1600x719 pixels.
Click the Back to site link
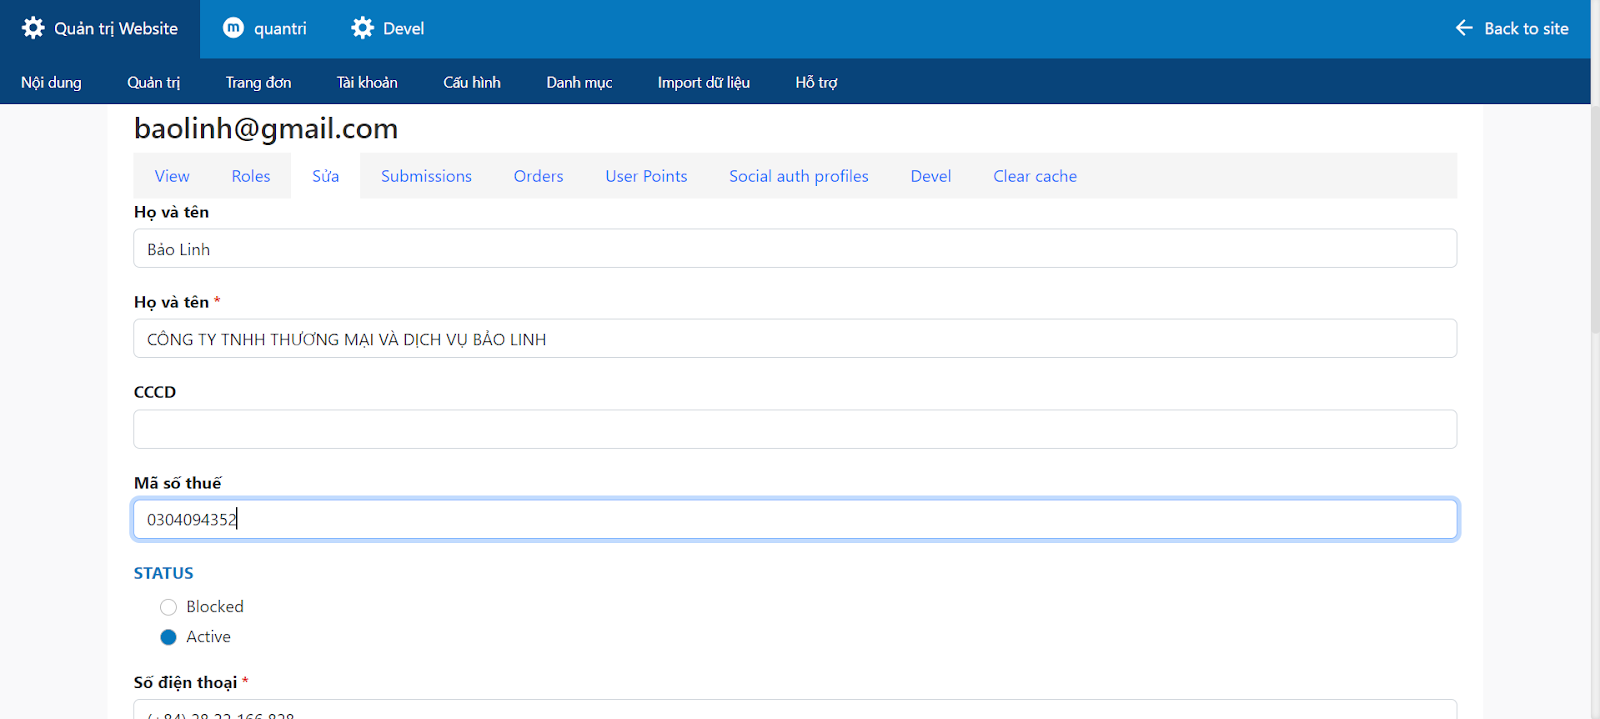(x=1525, y=28)
